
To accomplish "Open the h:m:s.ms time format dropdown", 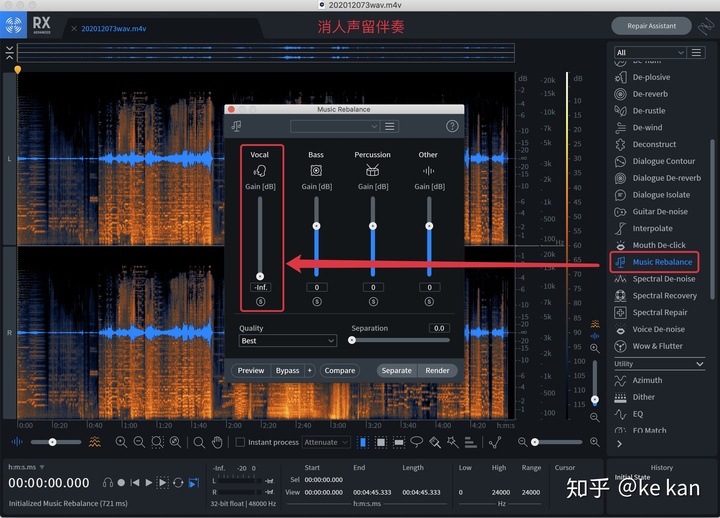I will click(26, 467).
